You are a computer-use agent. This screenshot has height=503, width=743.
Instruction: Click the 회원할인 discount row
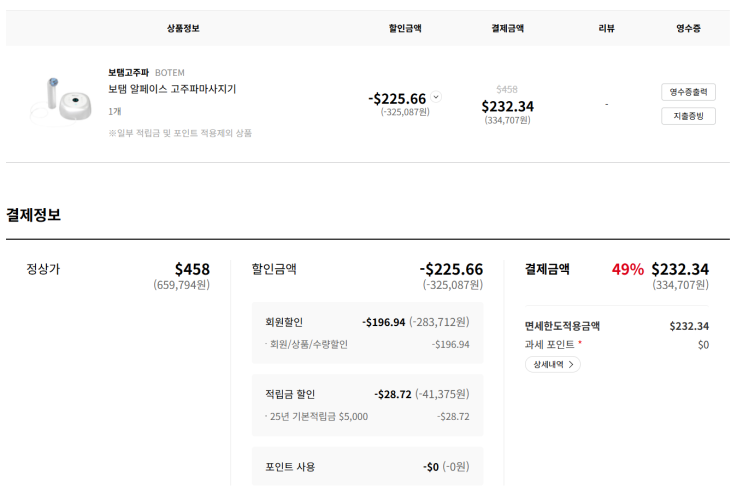point(367,322)
